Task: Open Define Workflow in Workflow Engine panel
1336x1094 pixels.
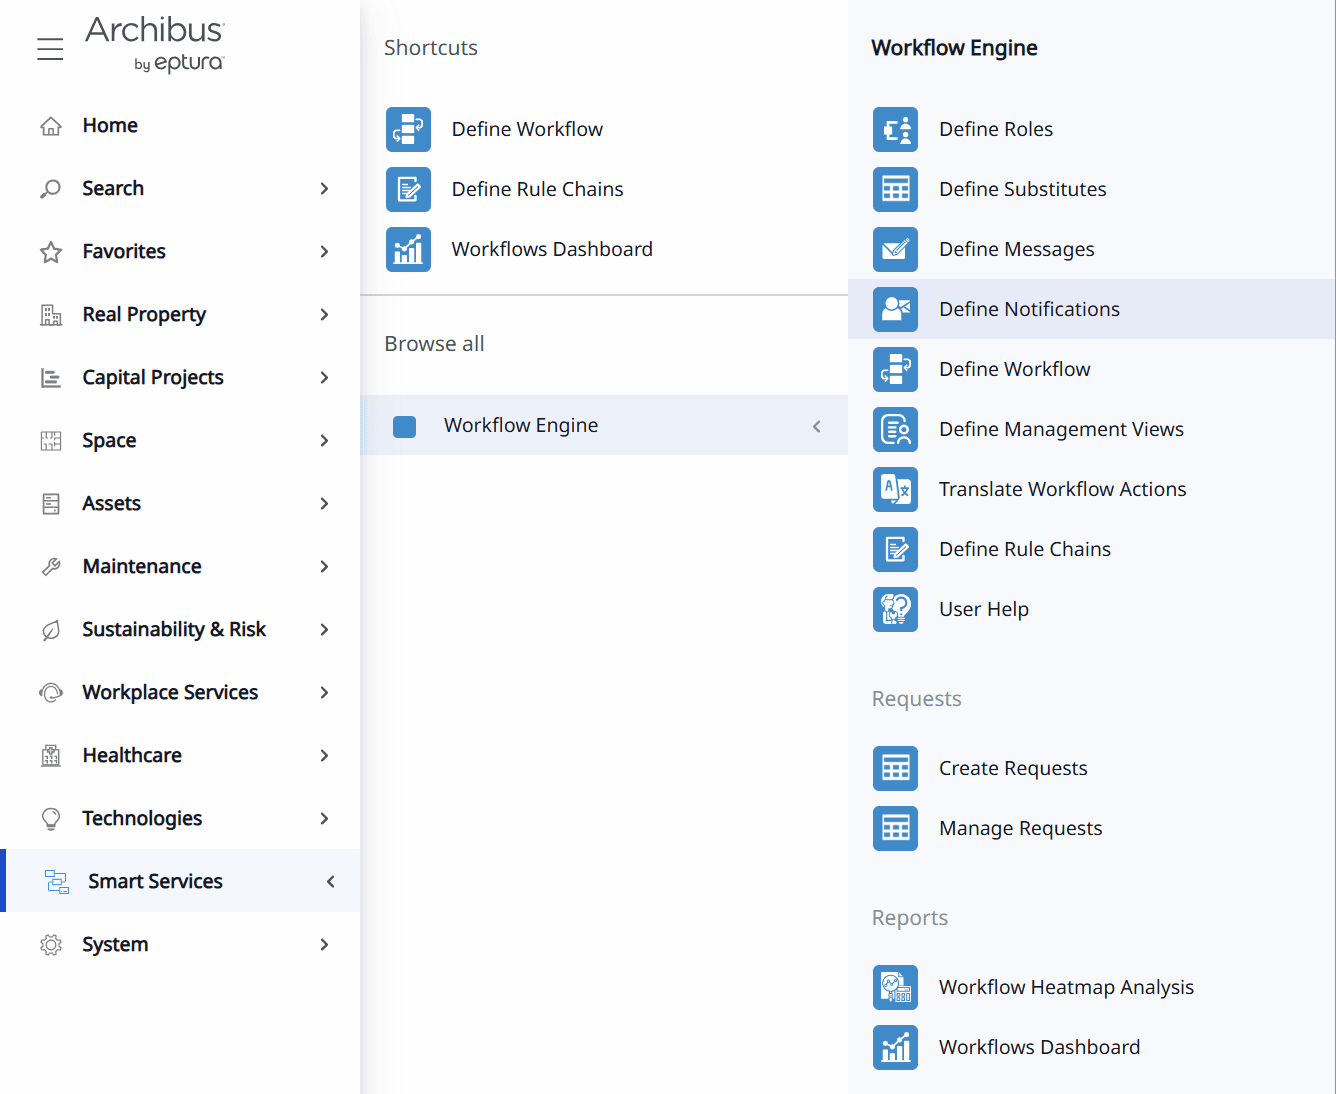Action: click(x=1014, y=369)
